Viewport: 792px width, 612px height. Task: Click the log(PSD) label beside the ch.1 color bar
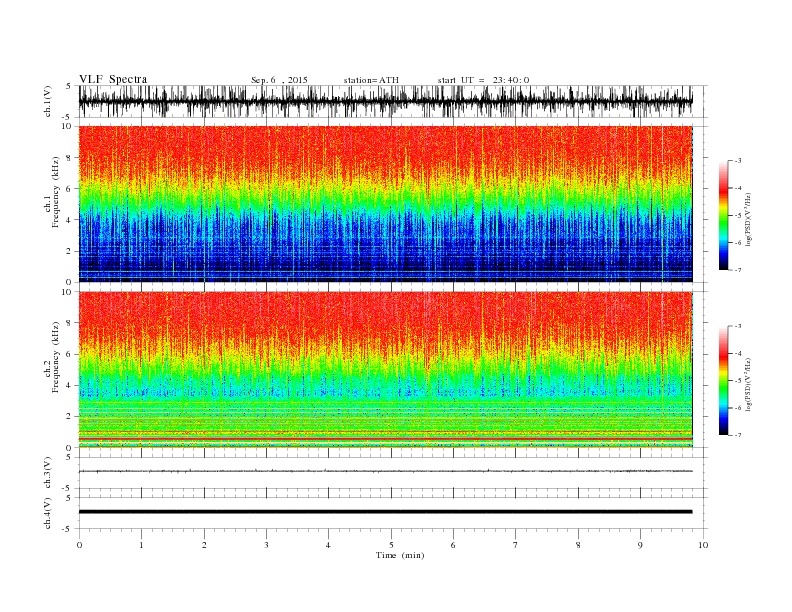point(748,219)
